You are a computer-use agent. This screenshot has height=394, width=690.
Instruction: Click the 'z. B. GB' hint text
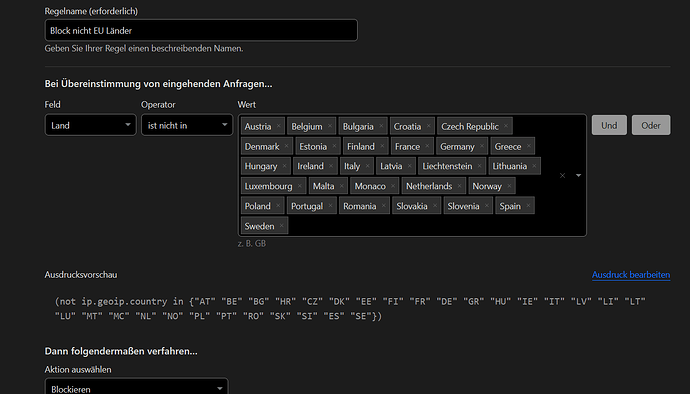pyautogui.click(x=252, y=243)
